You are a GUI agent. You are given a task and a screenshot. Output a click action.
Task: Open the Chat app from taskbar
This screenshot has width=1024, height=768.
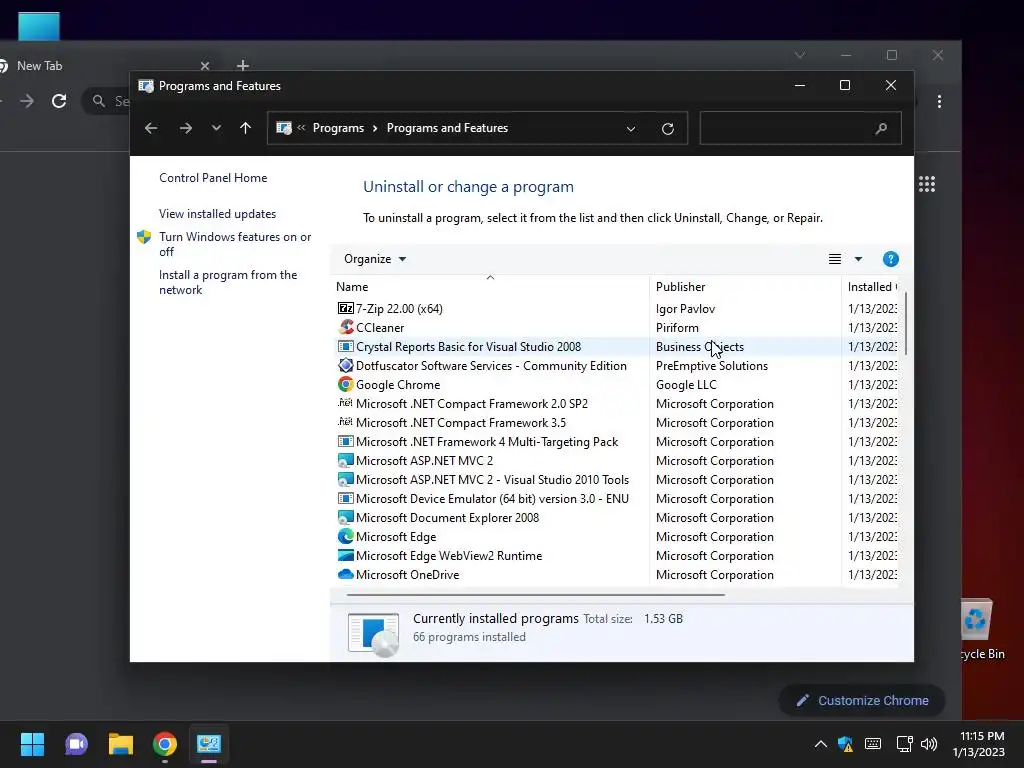click(76, 744)
